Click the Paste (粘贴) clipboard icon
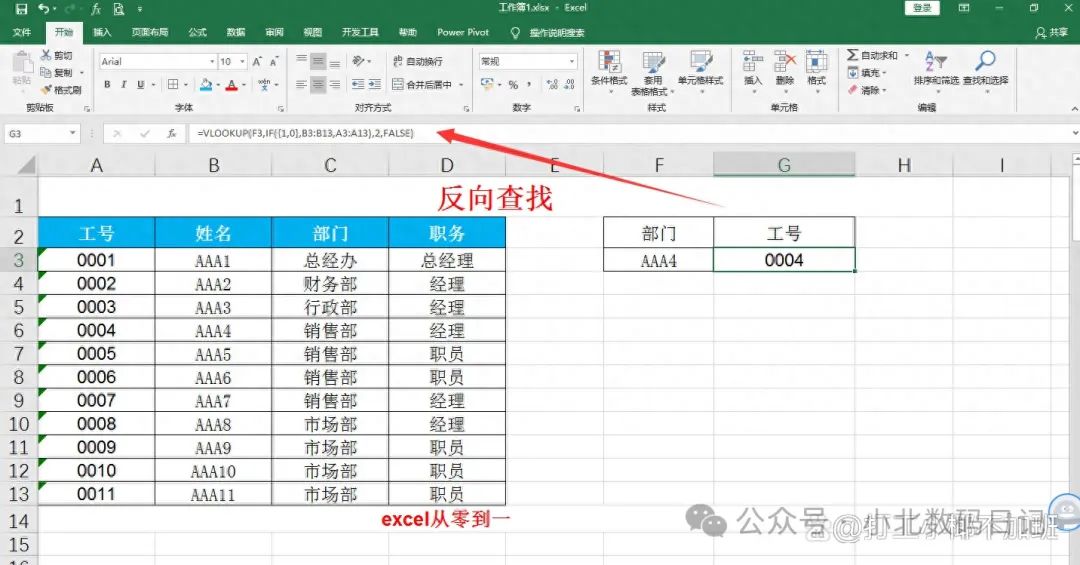This screenshot has height=565, width=1080. 22,63
